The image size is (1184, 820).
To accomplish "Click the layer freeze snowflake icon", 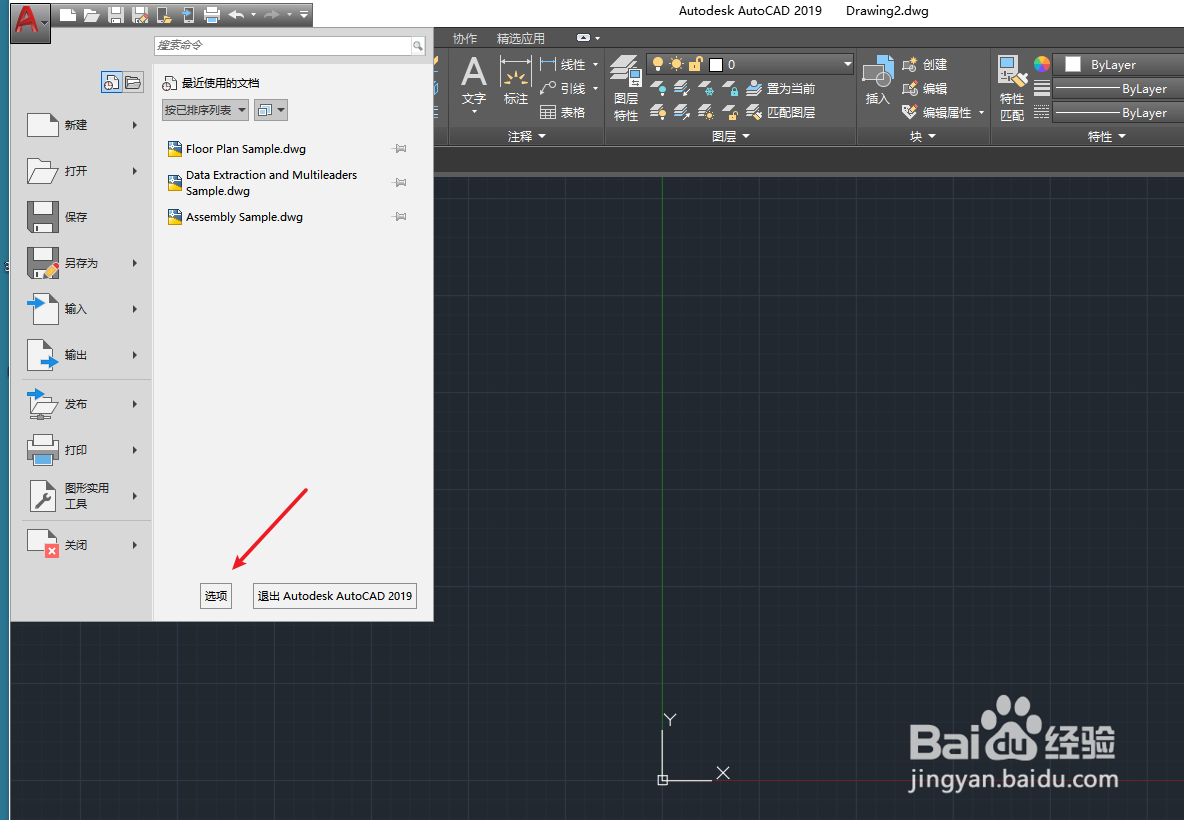I will (x=708, y=89).
